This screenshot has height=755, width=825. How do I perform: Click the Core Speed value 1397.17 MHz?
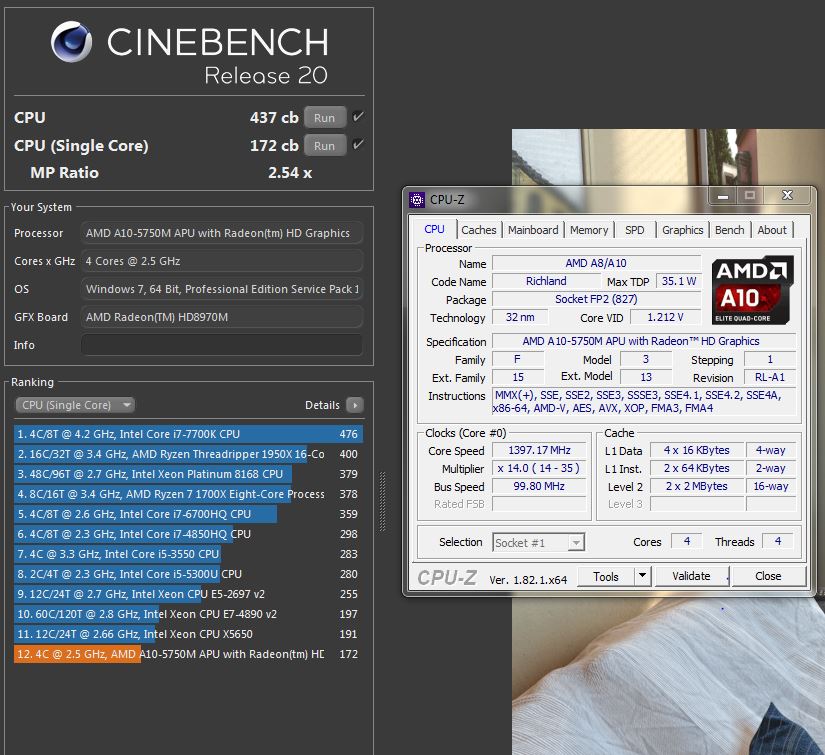[x=539, y=450]
